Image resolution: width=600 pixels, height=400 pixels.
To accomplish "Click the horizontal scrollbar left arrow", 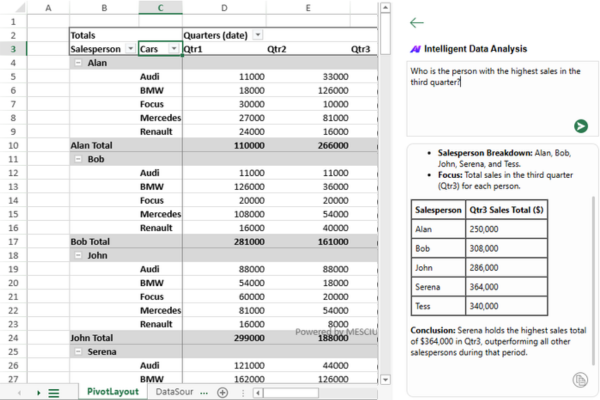I will click(x=258, y=393).
